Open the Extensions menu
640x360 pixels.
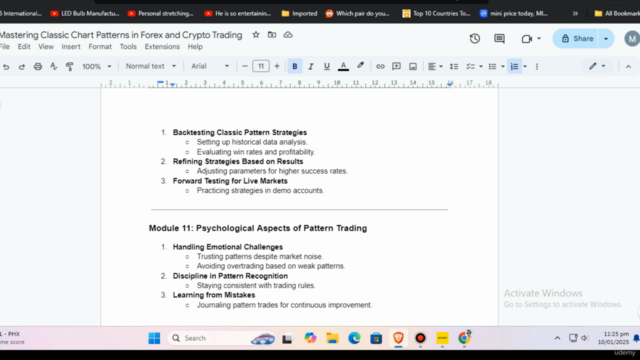162,47
